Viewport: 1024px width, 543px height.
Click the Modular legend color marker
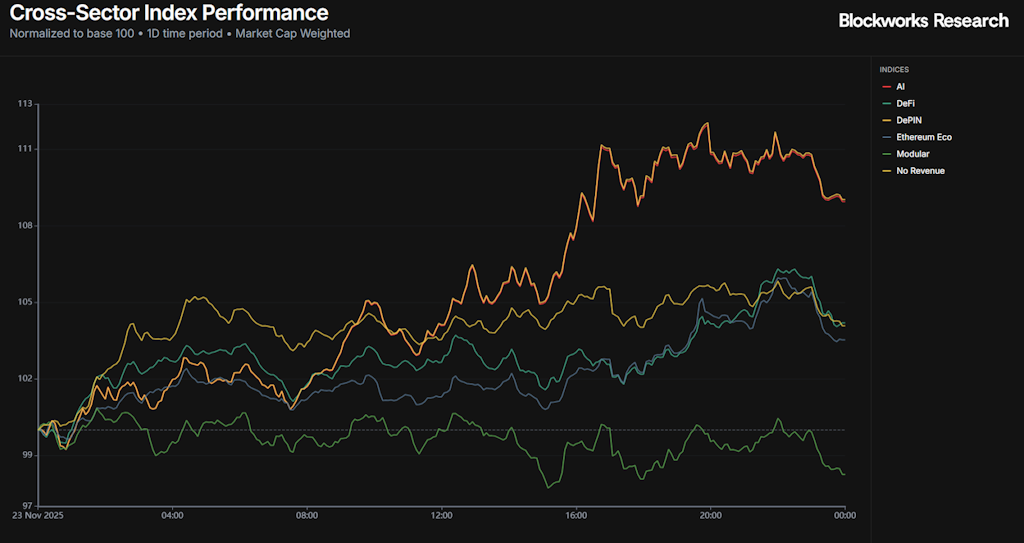pos(886,154)
